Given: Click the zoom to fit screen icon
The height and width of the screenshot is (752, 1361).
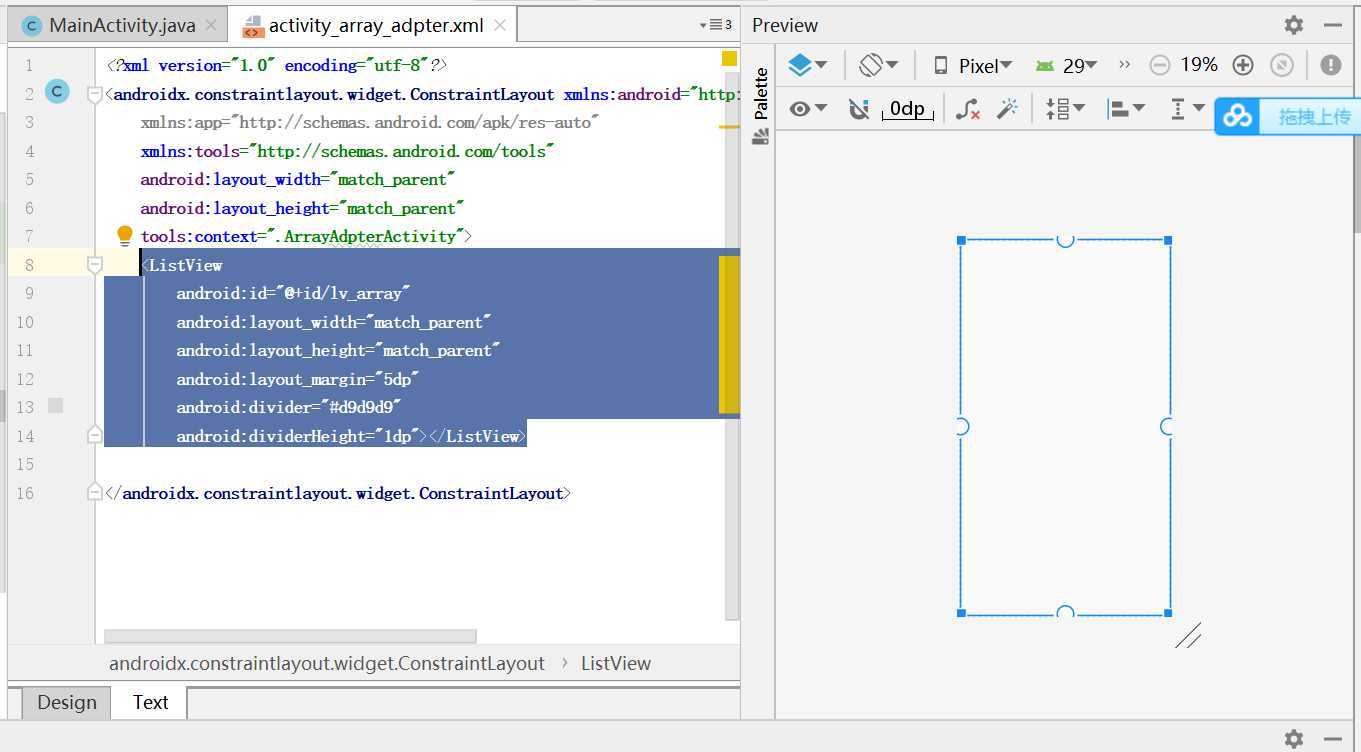Looking at the screenshot, I should [x=1282, y=65].
